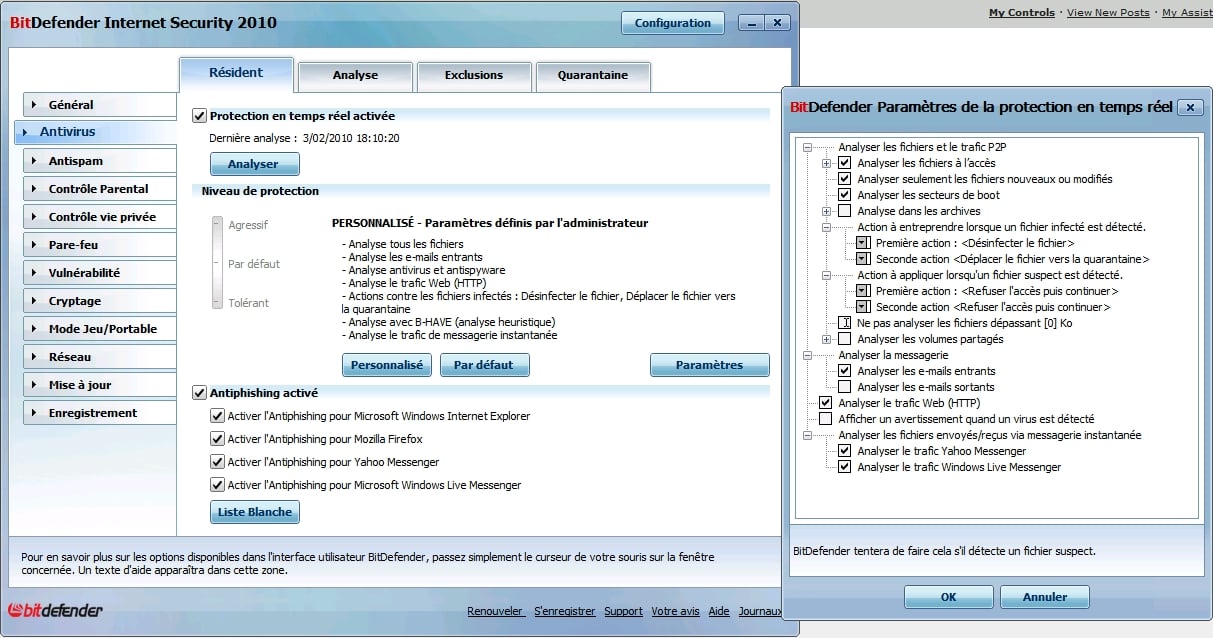Viewport: 1213px width, 638px height.
Task: Enable Analyser les e-mails sortants
Action: [x=845, y=387]
